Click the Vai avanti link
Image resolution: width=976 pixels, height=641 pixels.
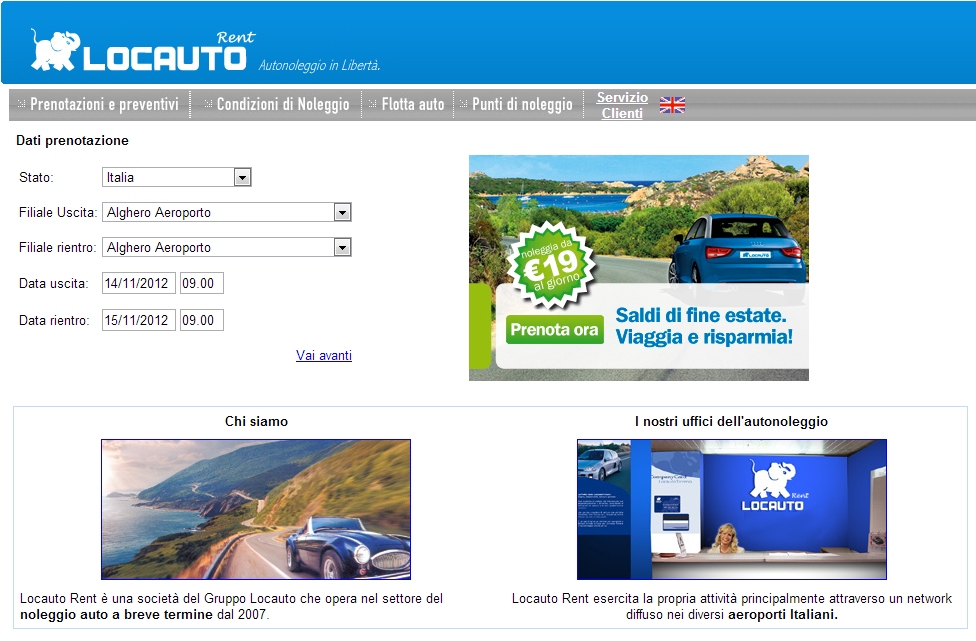[324, 355]
